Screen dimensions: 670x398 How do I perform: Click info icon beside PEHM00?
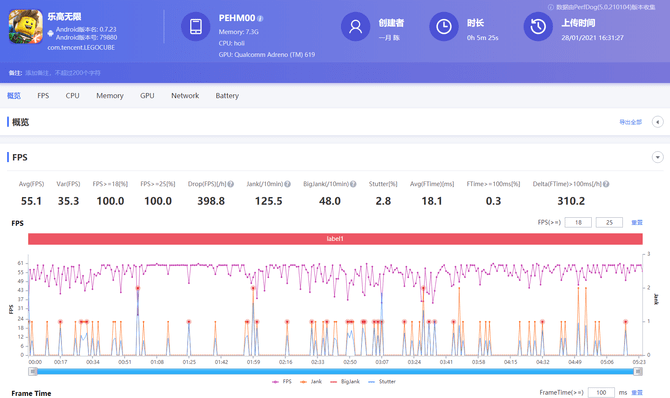click(x=260, y=18)
